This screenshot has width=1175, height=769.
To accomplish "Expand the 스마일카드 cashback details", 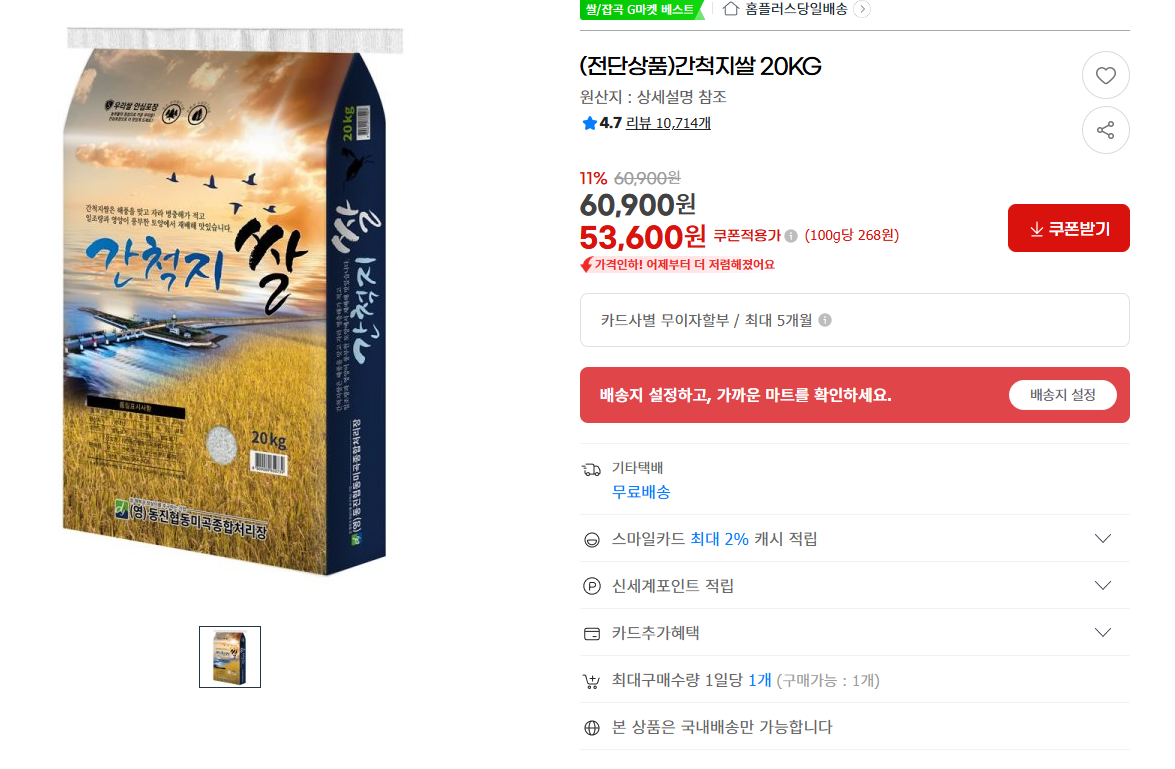I will [1103, 538].
